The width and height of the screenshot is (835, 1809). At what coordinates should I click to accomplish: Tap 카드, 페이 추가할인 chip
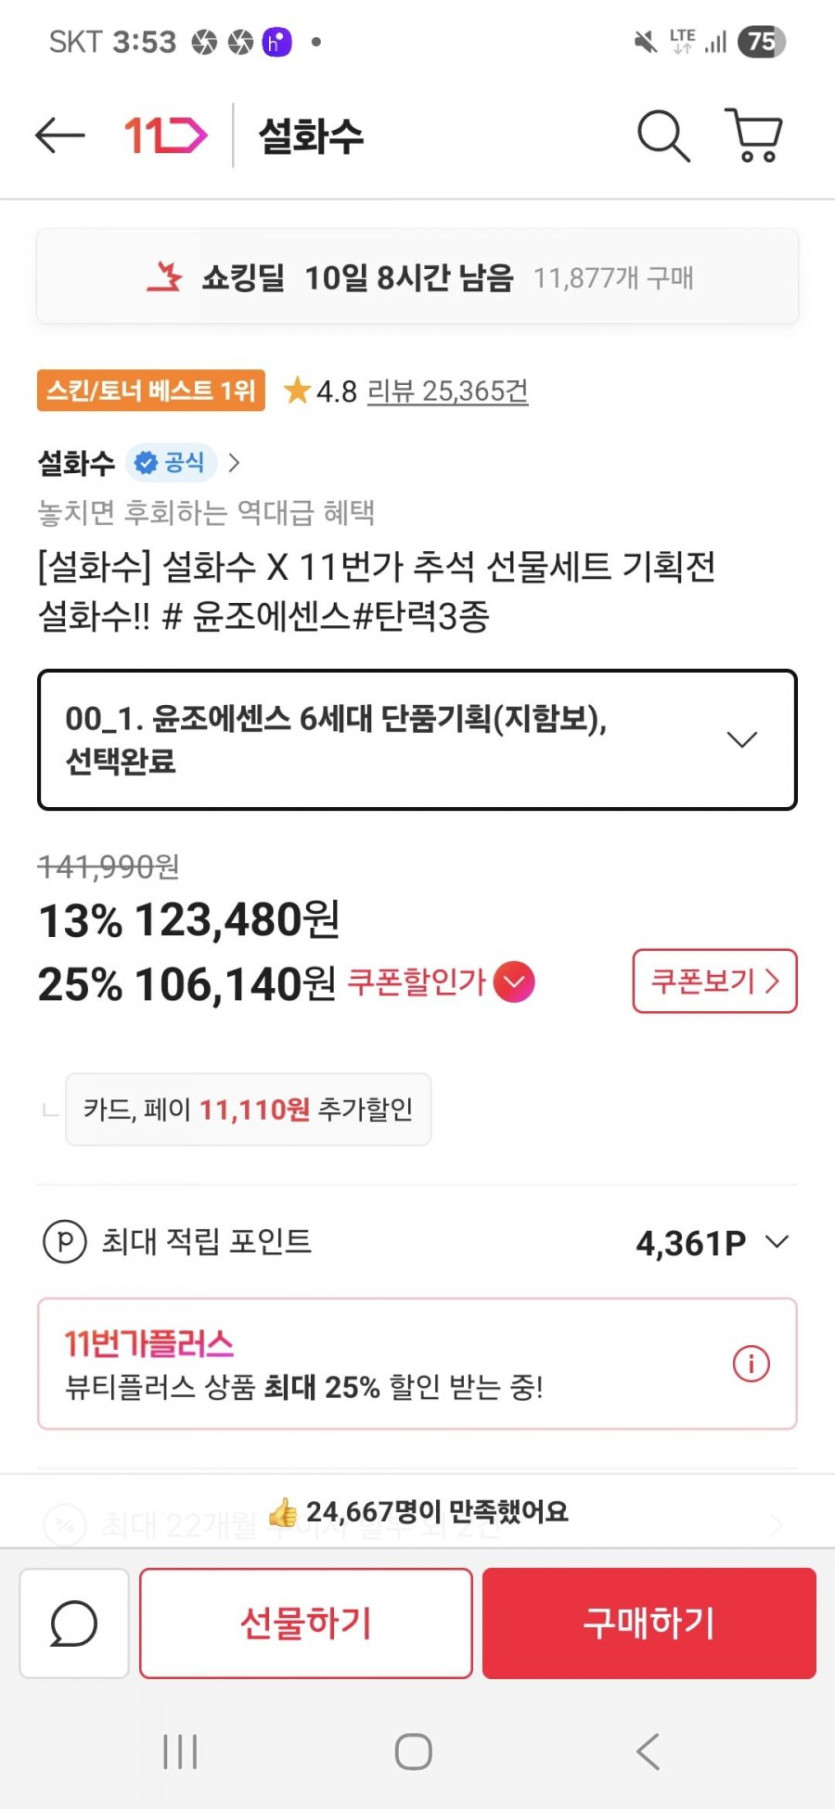click(248, 1109)
